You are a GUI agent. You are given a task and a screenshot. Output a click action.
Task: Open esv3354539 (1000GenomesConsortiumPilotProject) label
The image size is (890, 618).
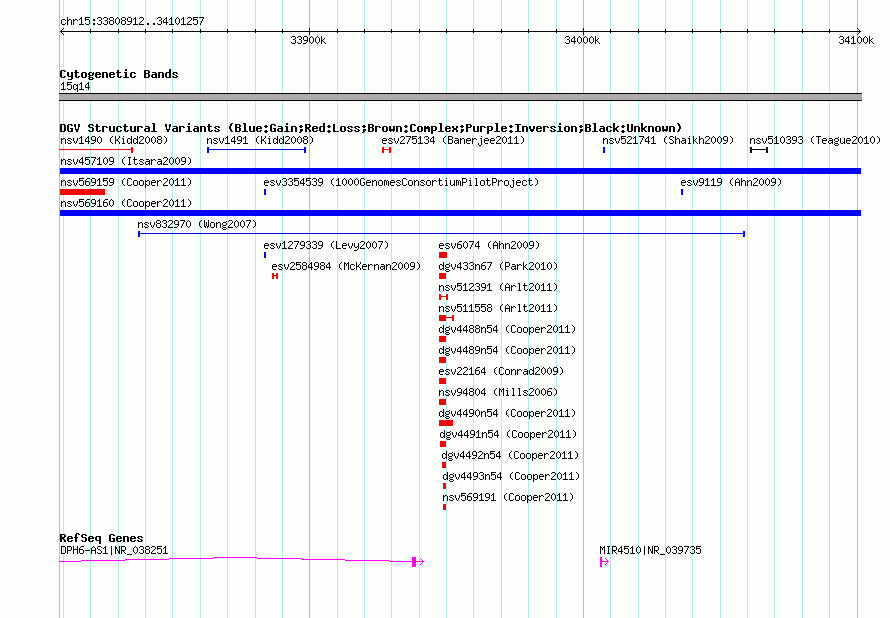click(401, 182)
